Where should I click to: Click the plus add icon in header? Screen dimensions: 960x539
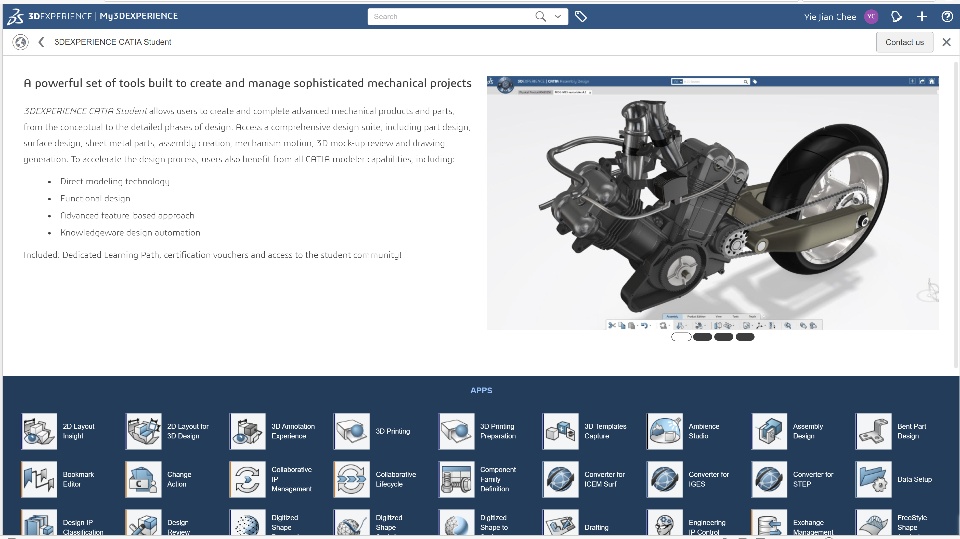tap(921, 17)
